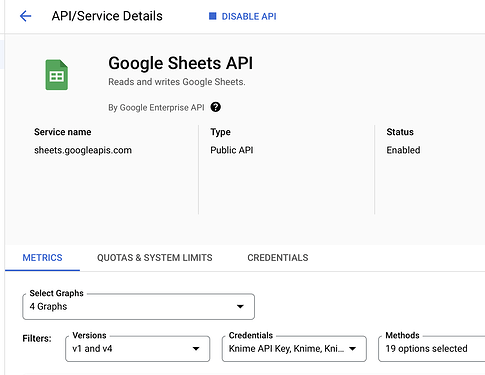Open the Credentials tab
485x375 pixels.
pos(278,258)
